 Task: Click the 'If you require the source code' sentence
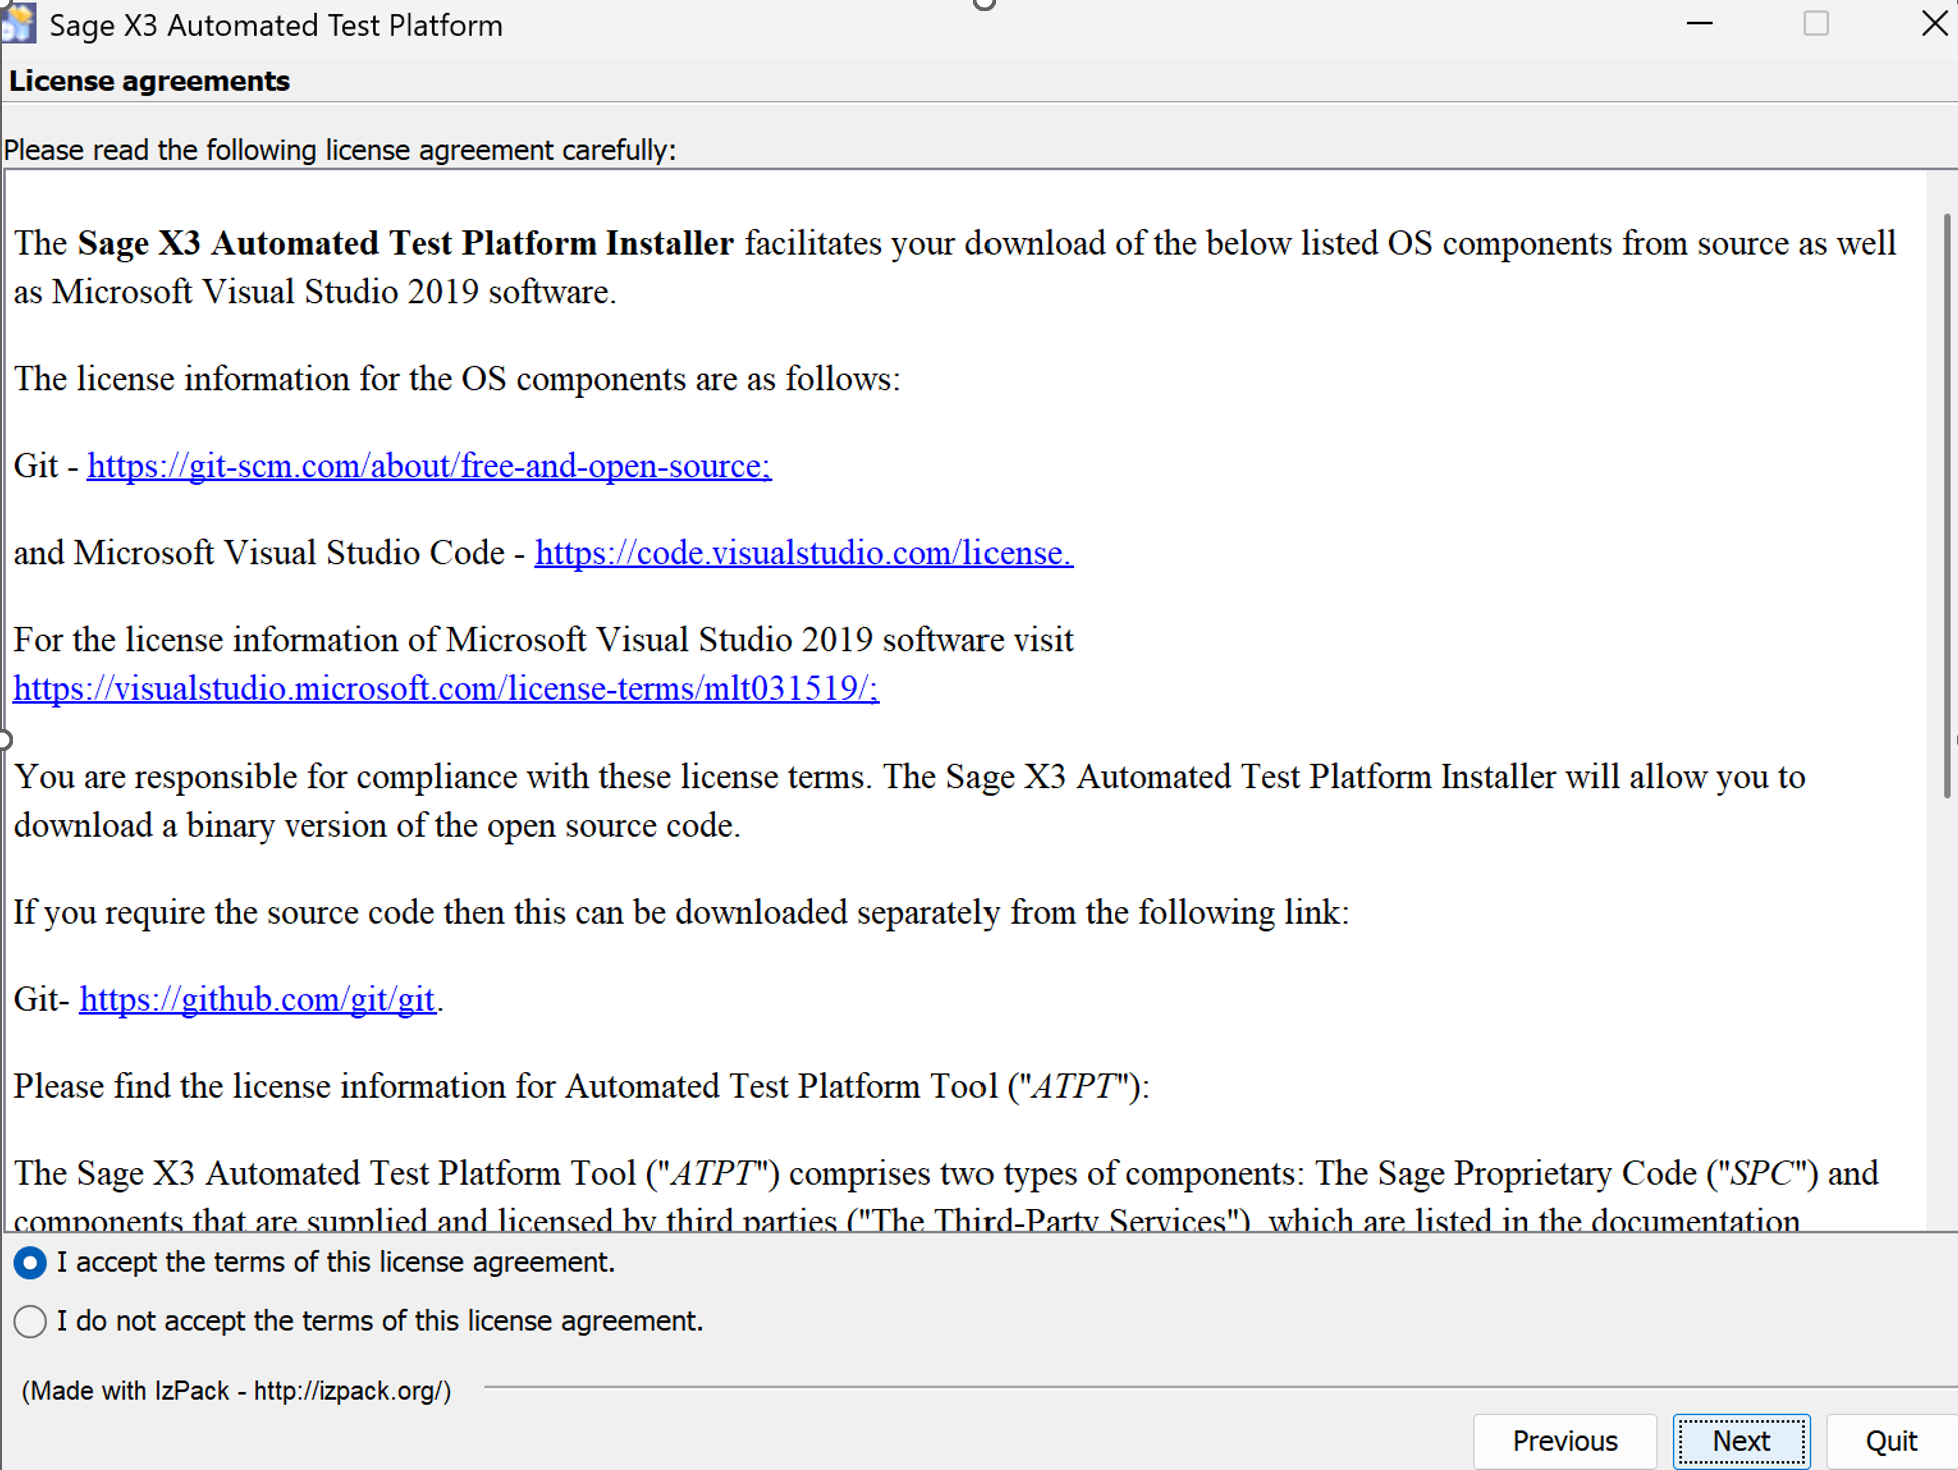[x=681, y=913]
